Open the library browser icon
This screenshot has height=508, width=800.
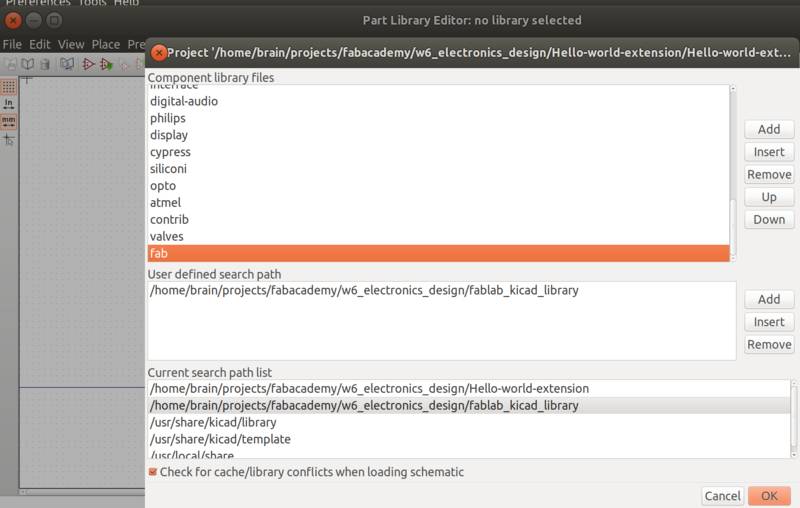[x=67, y=64]
